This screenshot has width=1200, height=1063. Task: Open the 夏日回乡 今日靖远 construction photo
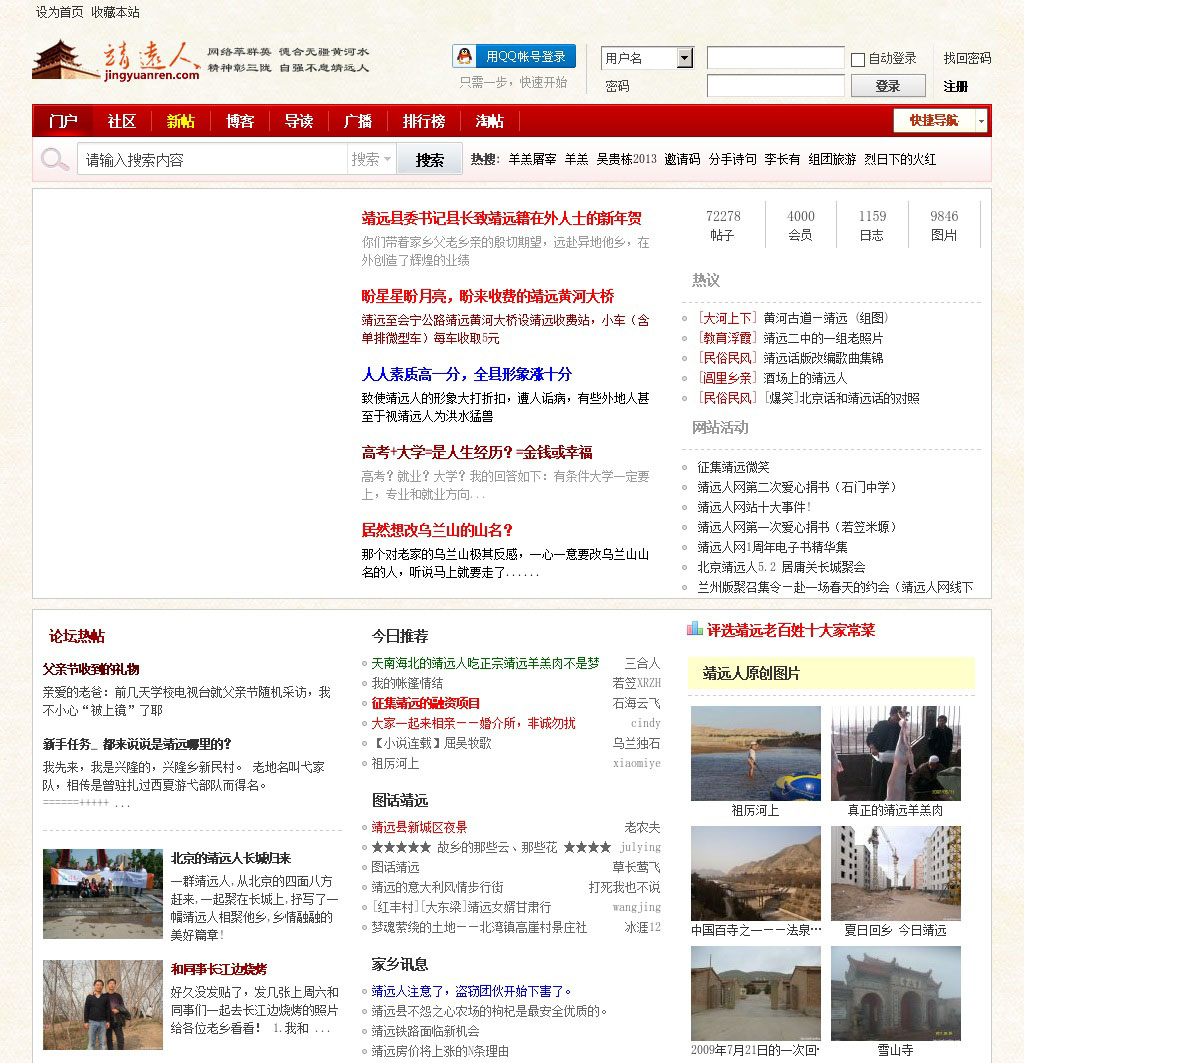click(x=895, y=873)
